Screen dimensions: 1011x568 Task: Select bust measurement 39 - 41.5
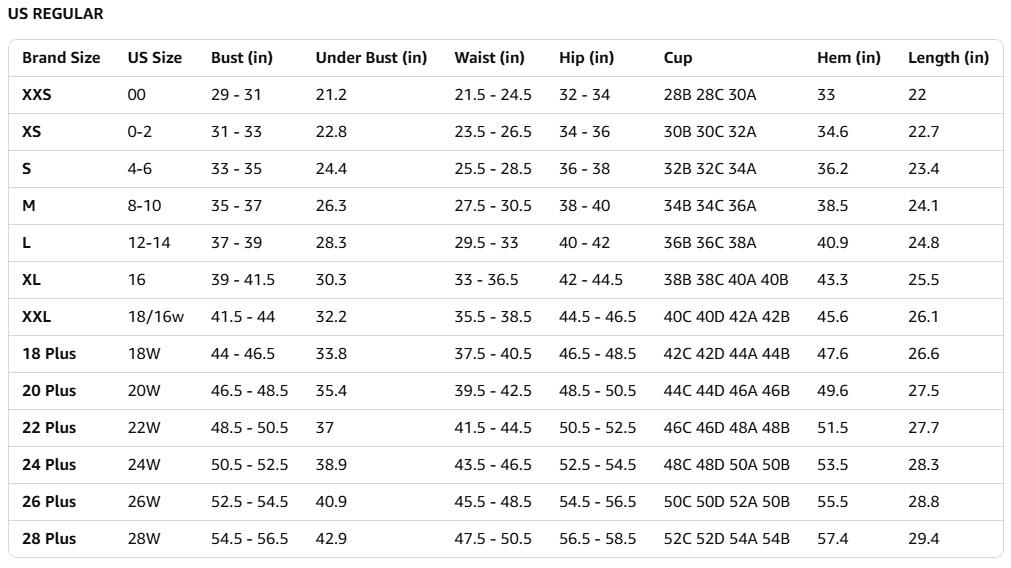[x=243, y=280]
